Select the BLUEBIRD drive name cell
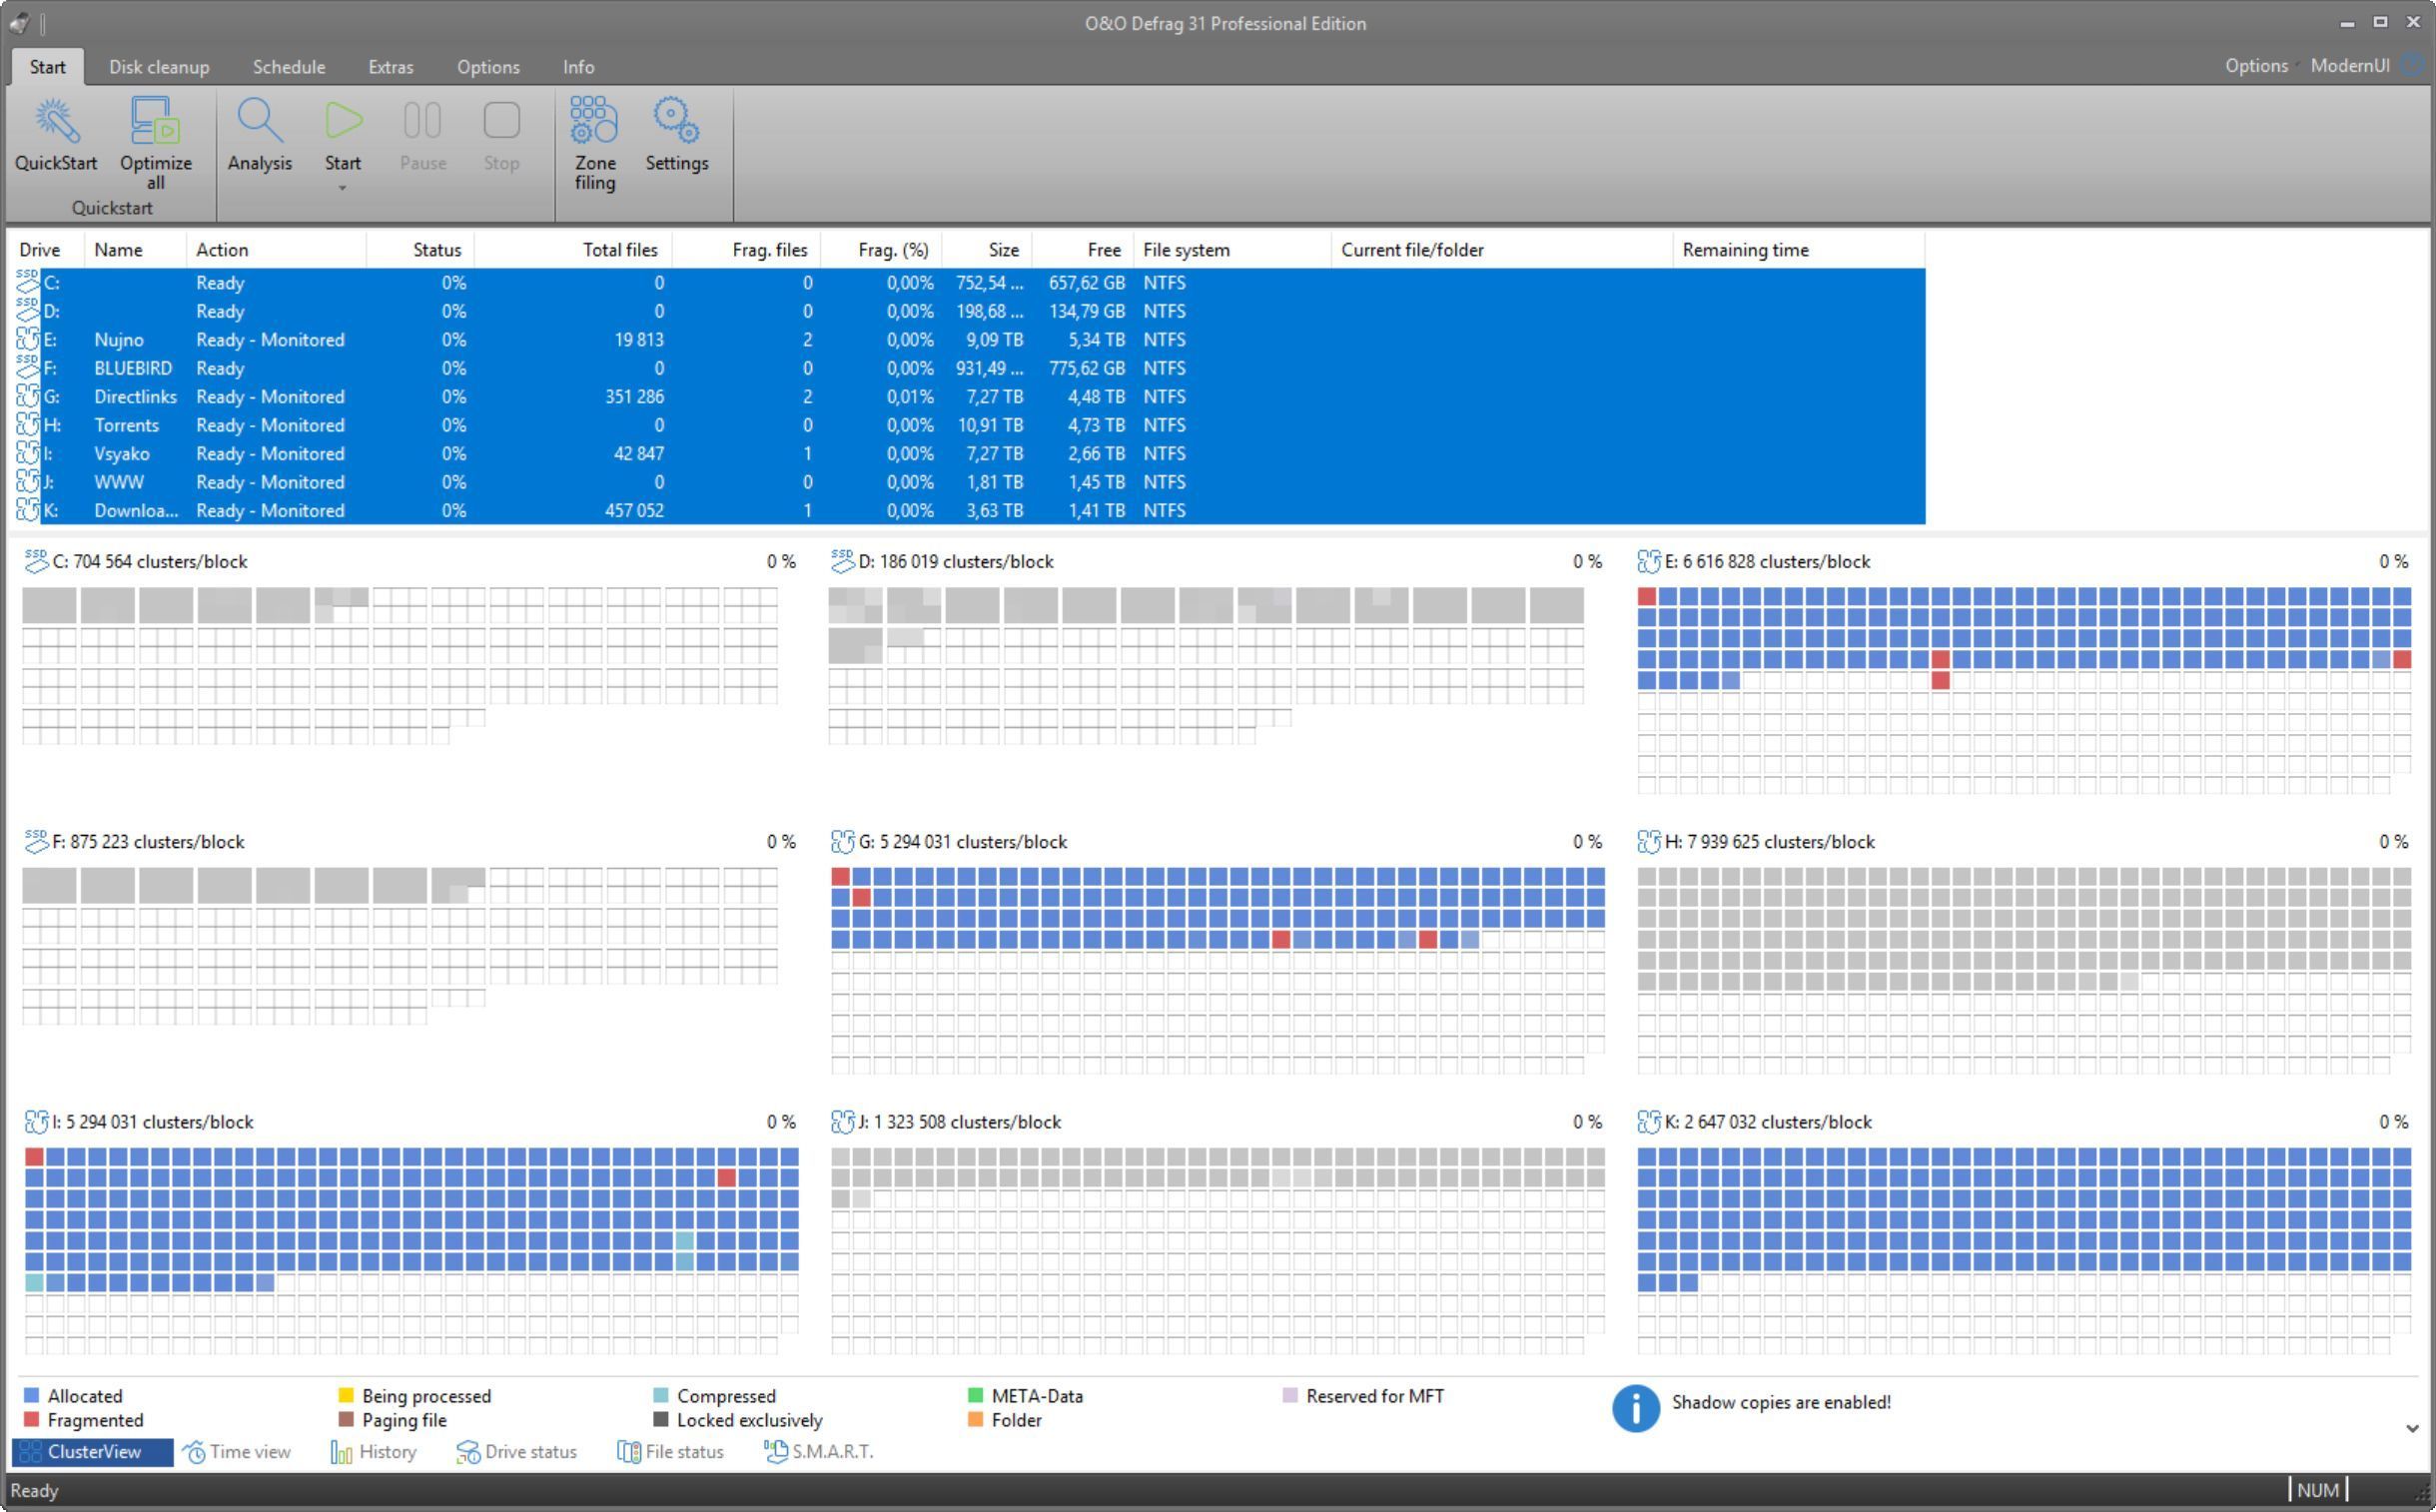Screen dimensions: 2436x1512 133,368
